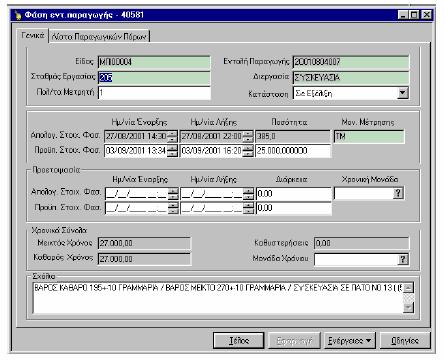Click the Προετοιμασία planned end date stepper
Viewport: 445px width, 360px height.
pyautogui.click(x=248, y=208)
